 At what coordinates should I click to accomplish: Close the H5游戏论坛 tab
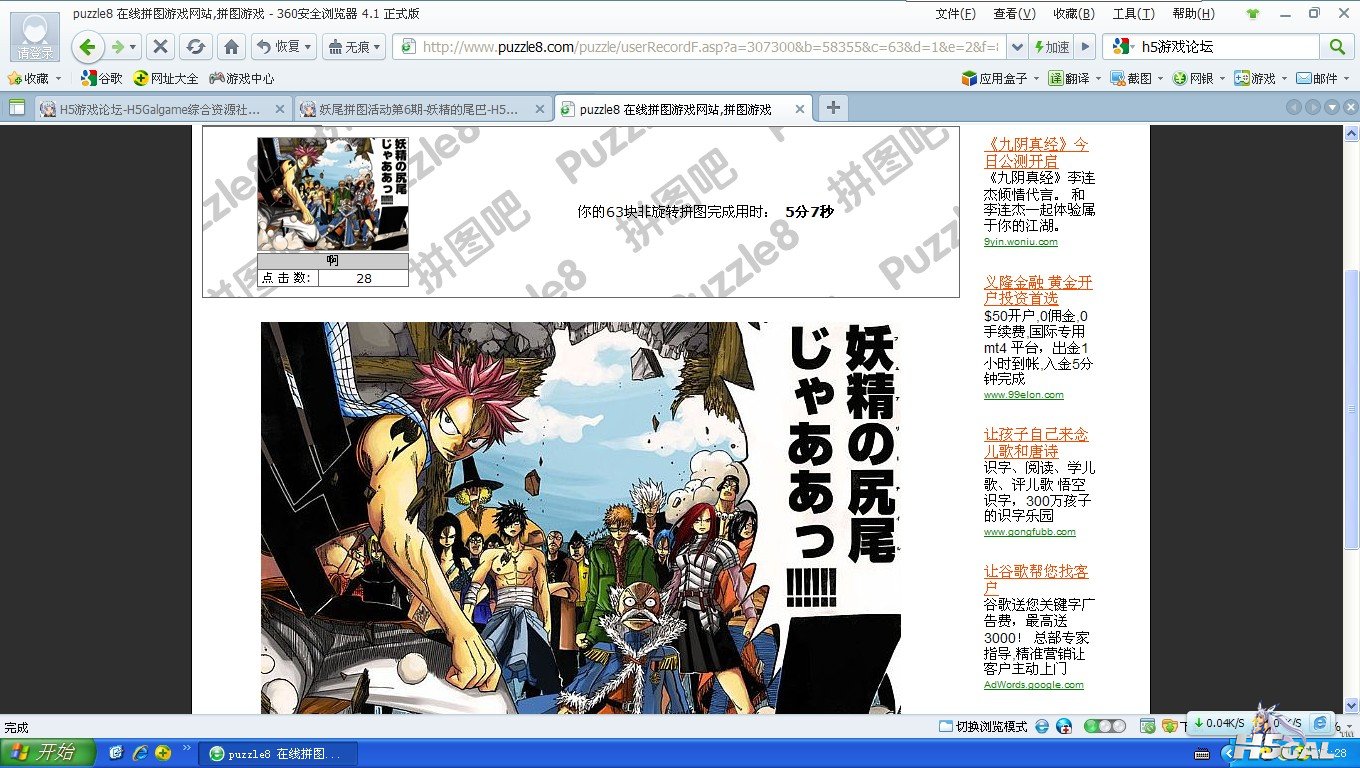[x=280, y=109]
